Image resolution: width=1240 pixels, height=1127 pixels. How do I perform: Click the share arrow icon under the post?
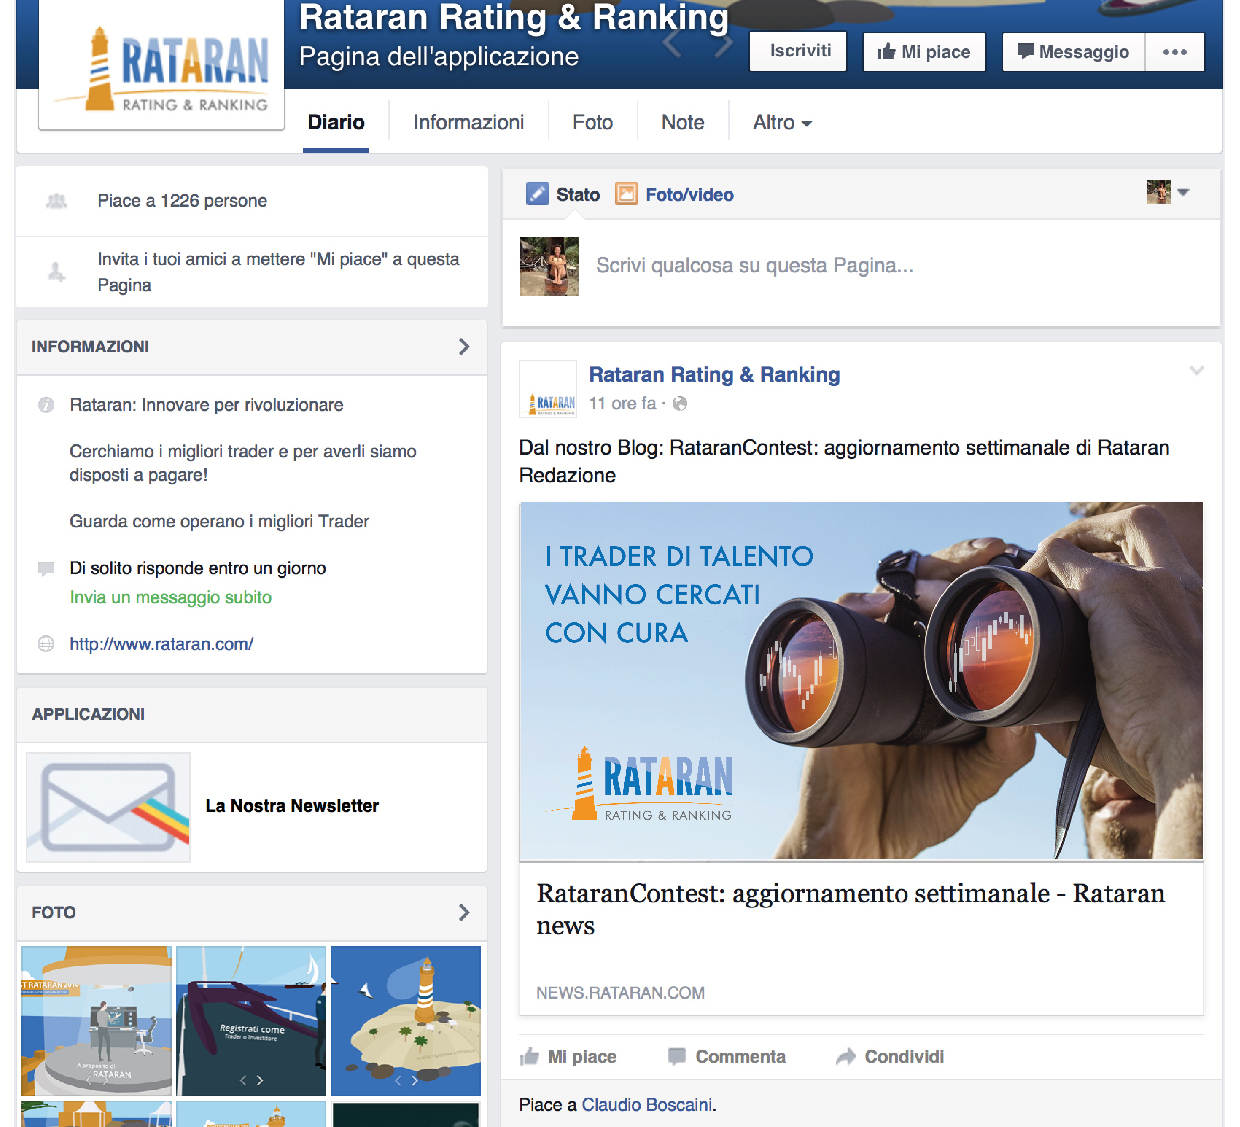[846, 1057]
